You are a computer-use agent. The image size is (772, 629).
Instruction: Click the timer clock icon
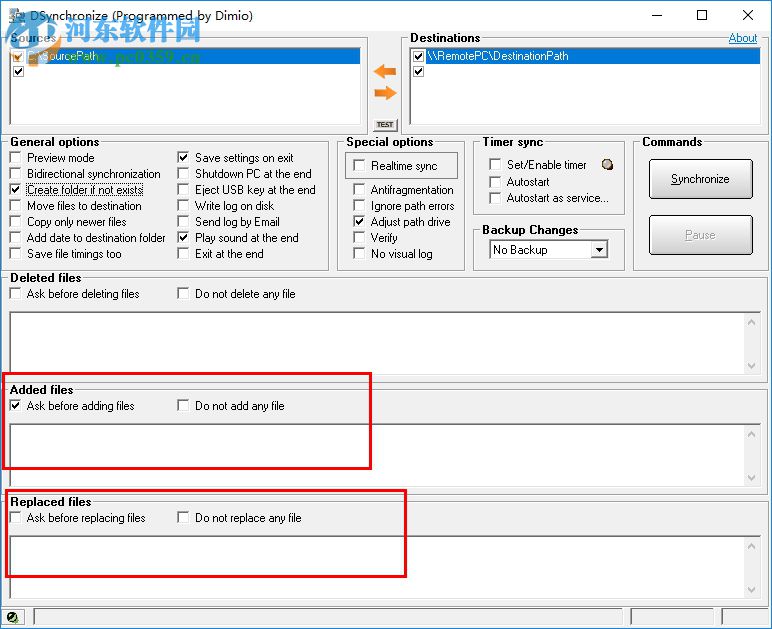click(x=608, y=164)
